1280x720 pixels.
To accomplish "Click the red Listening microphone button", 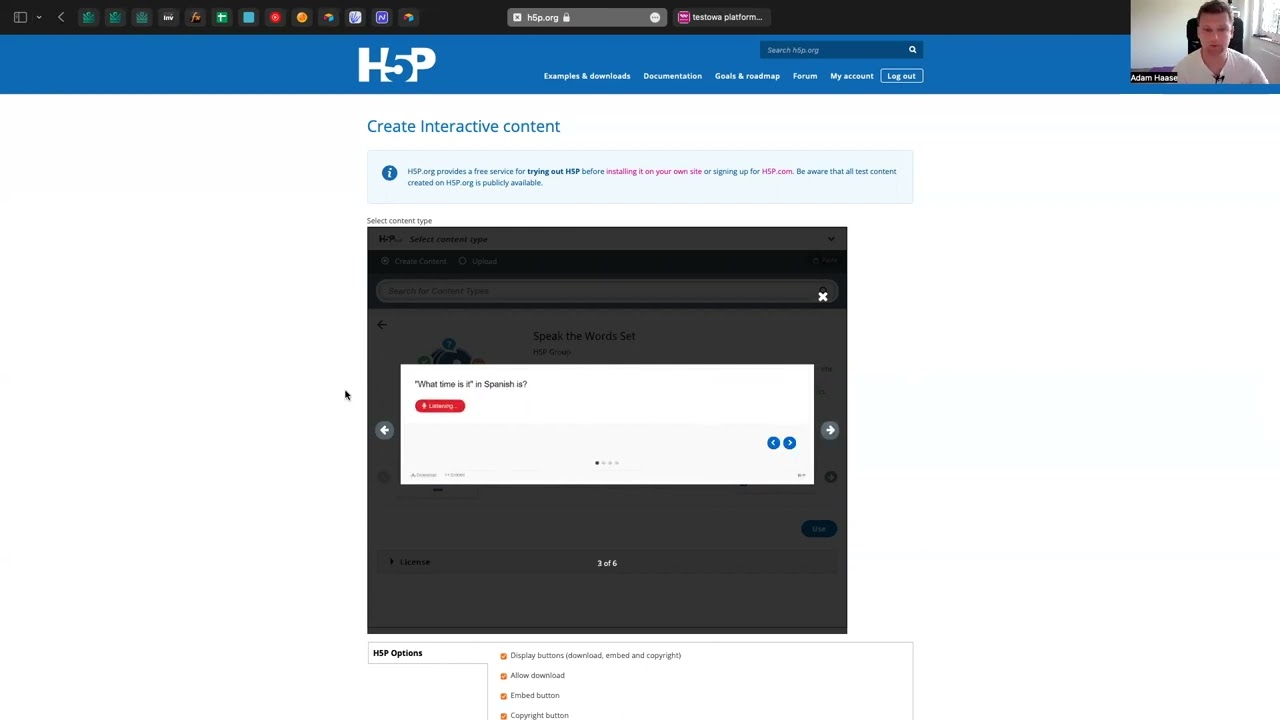I will (x=440, y=406).
